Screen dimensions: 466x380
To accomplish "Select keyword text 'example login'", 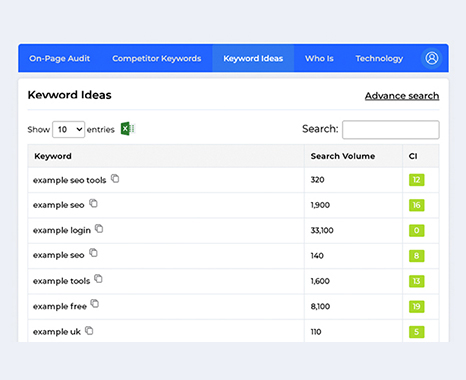I will tap(62, 230).
